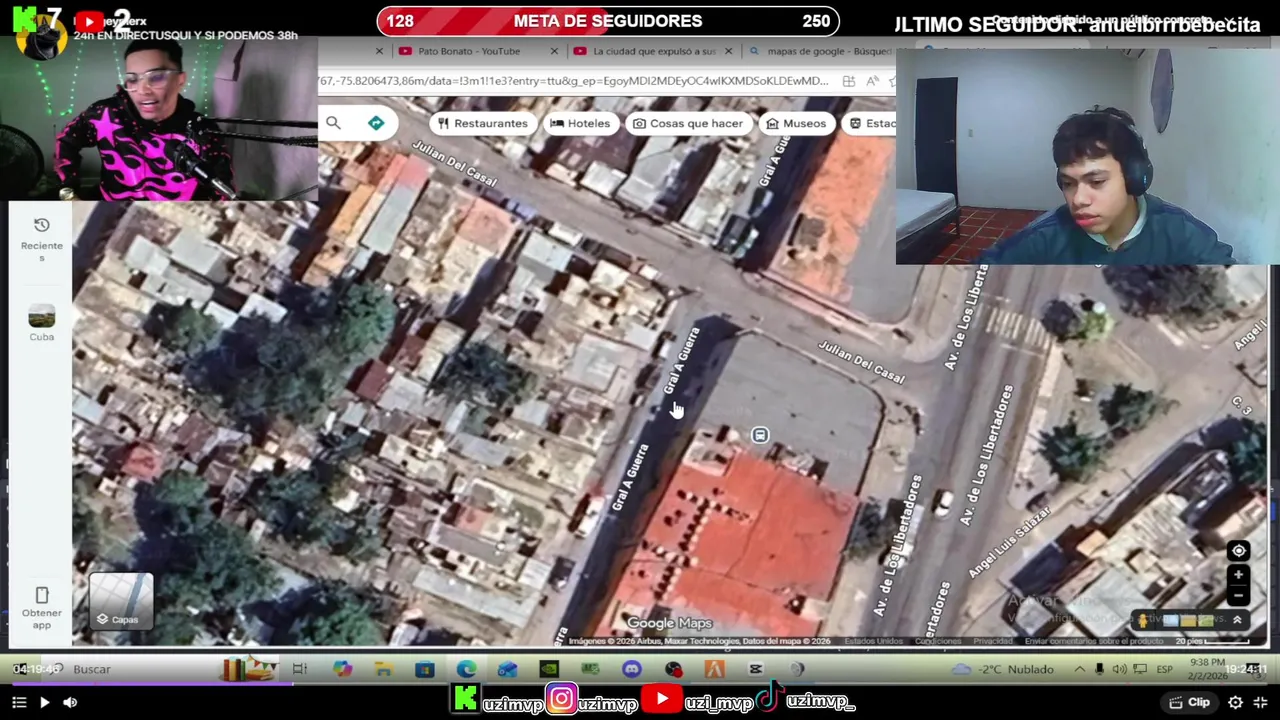The width and height of the screenshot is (1280, 720).
Task: Open Discord from the taskbar
Action: (x=631, y=669)
